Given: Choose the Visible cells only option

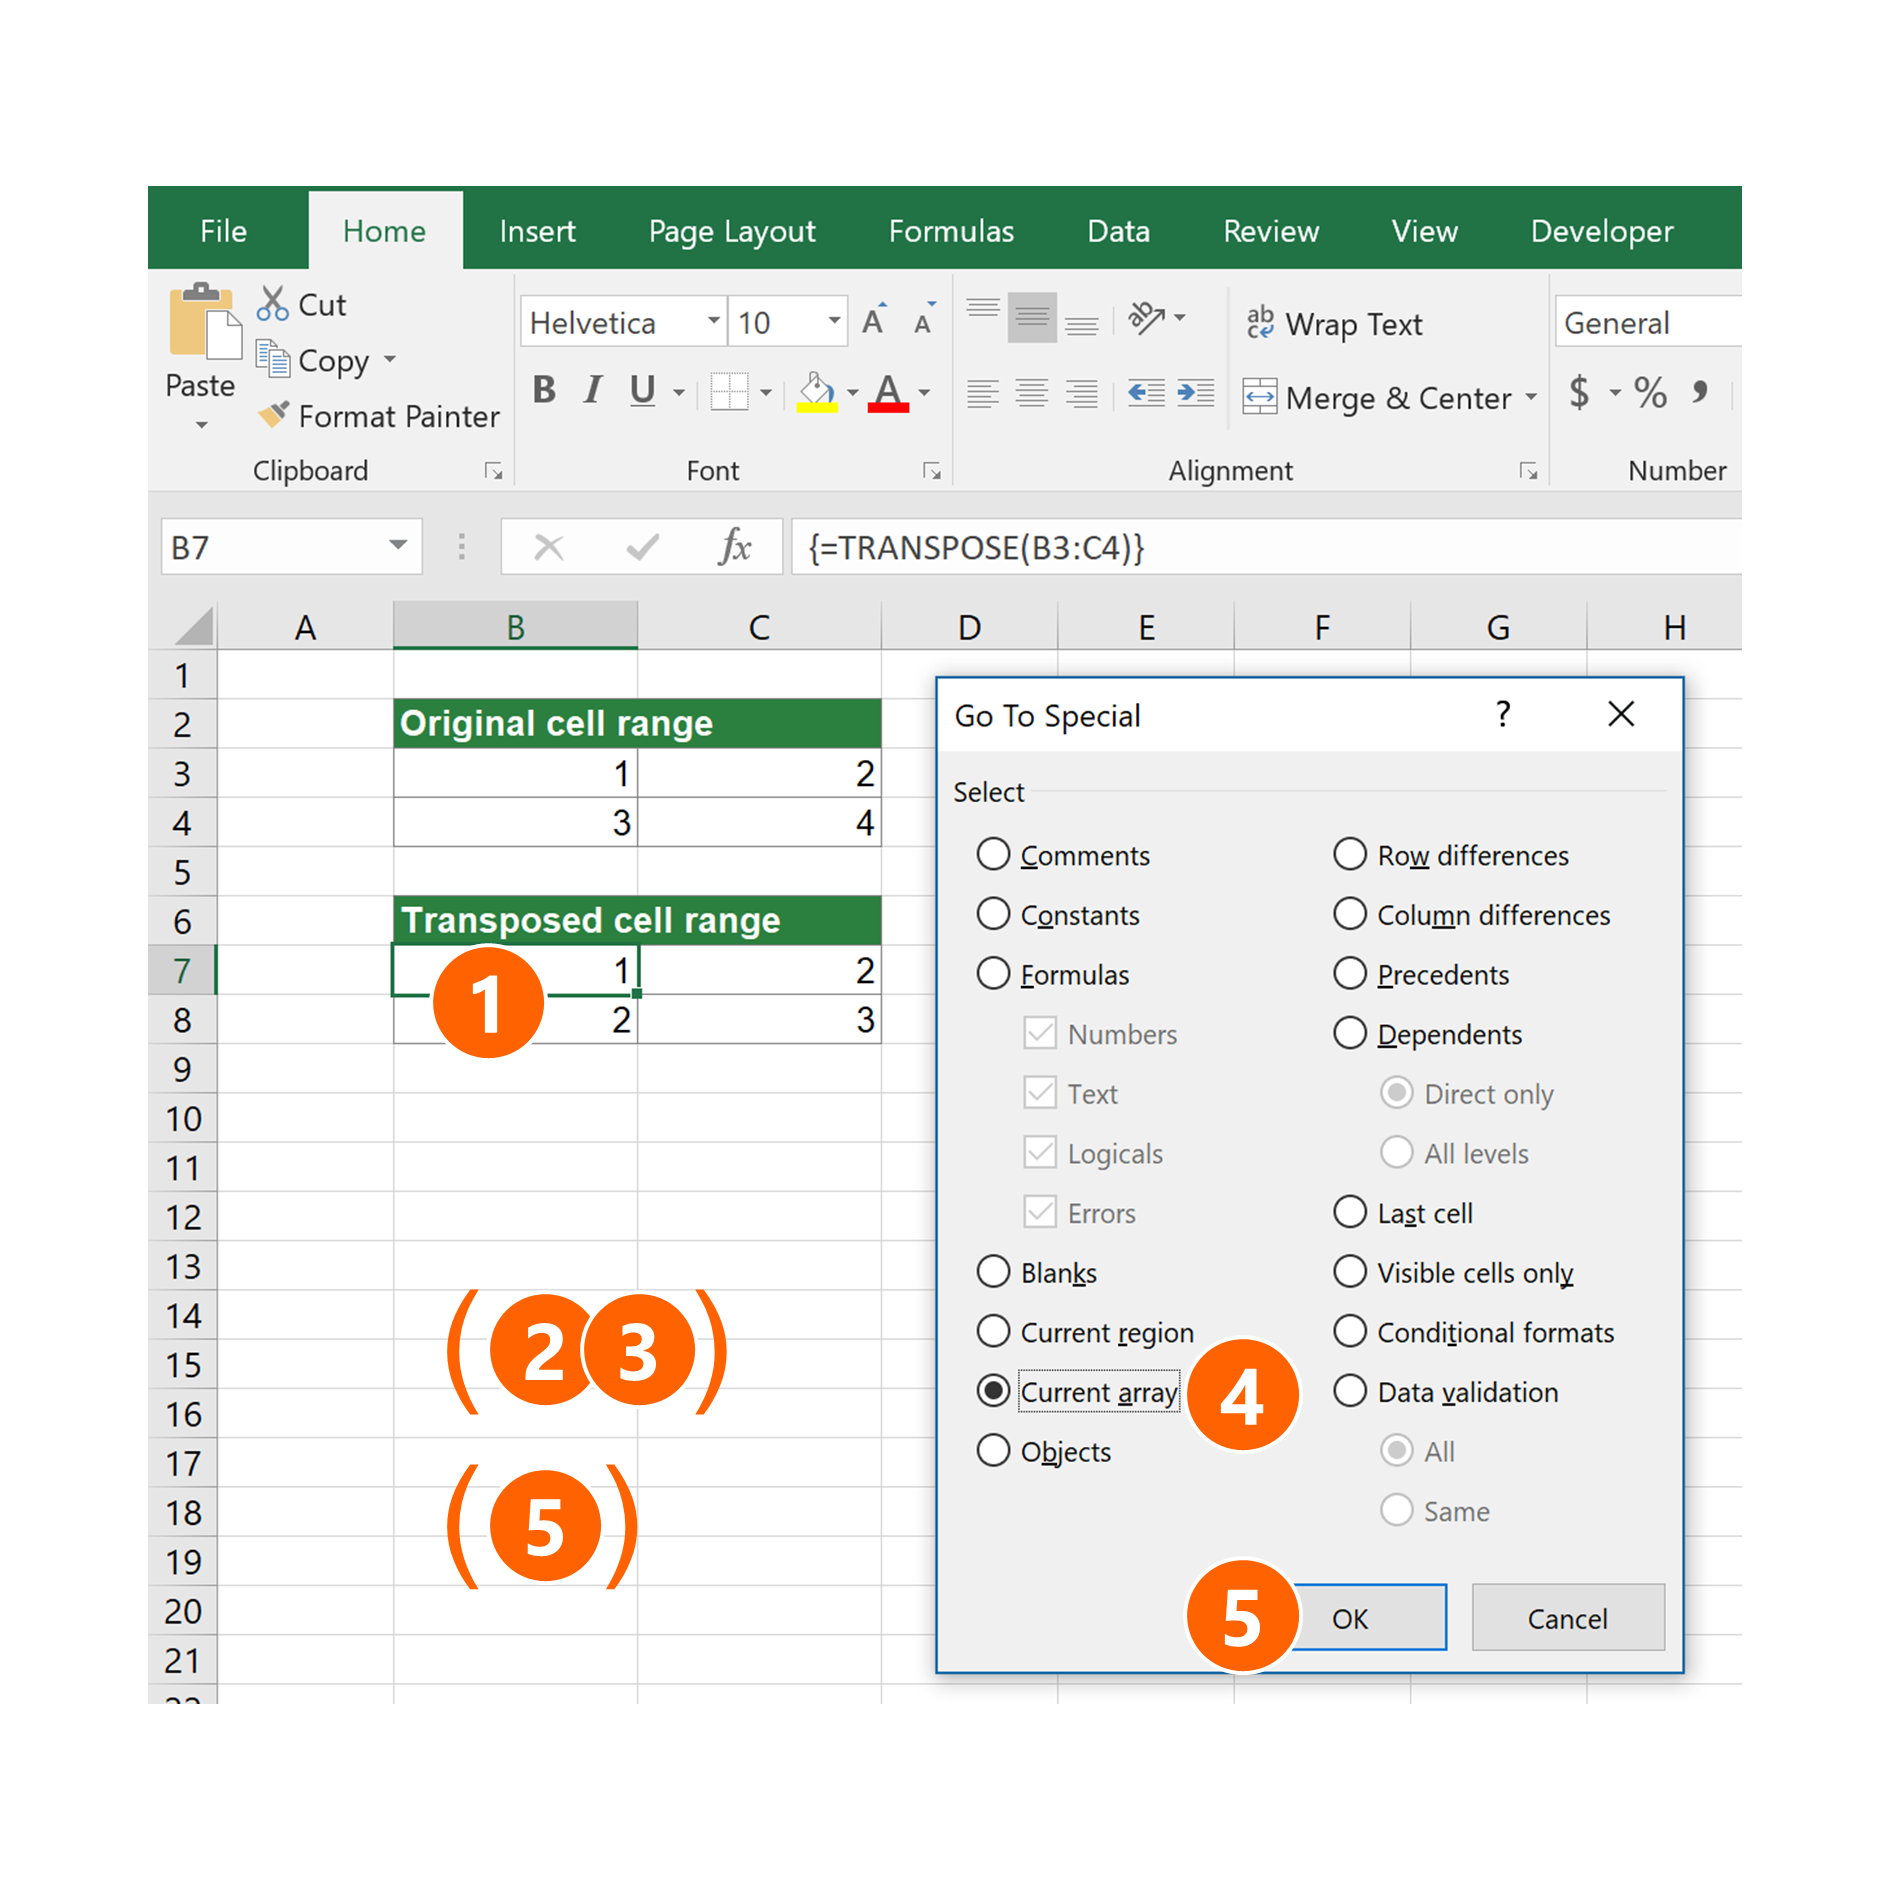Looking at the screenshot, I should [1350, 1272].
